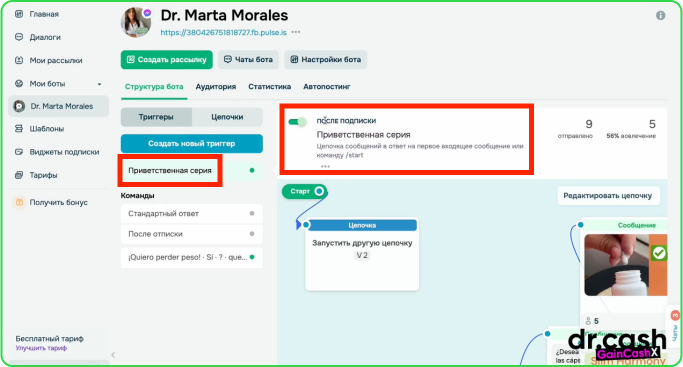The height and width of the screenshot is (367, 683).
Task: Click Редактировать цепочку button
Action: tap(608, 196)
